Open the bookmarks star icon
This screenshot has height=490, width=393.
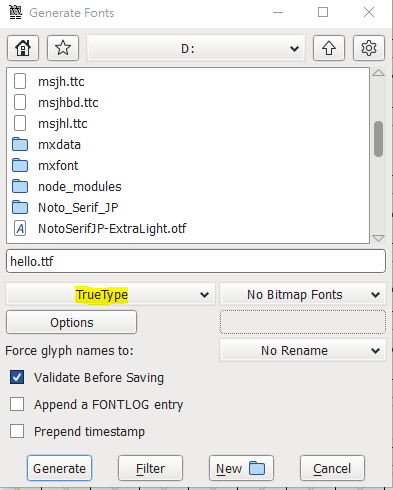pyautogui.click(x=63, y=48)
